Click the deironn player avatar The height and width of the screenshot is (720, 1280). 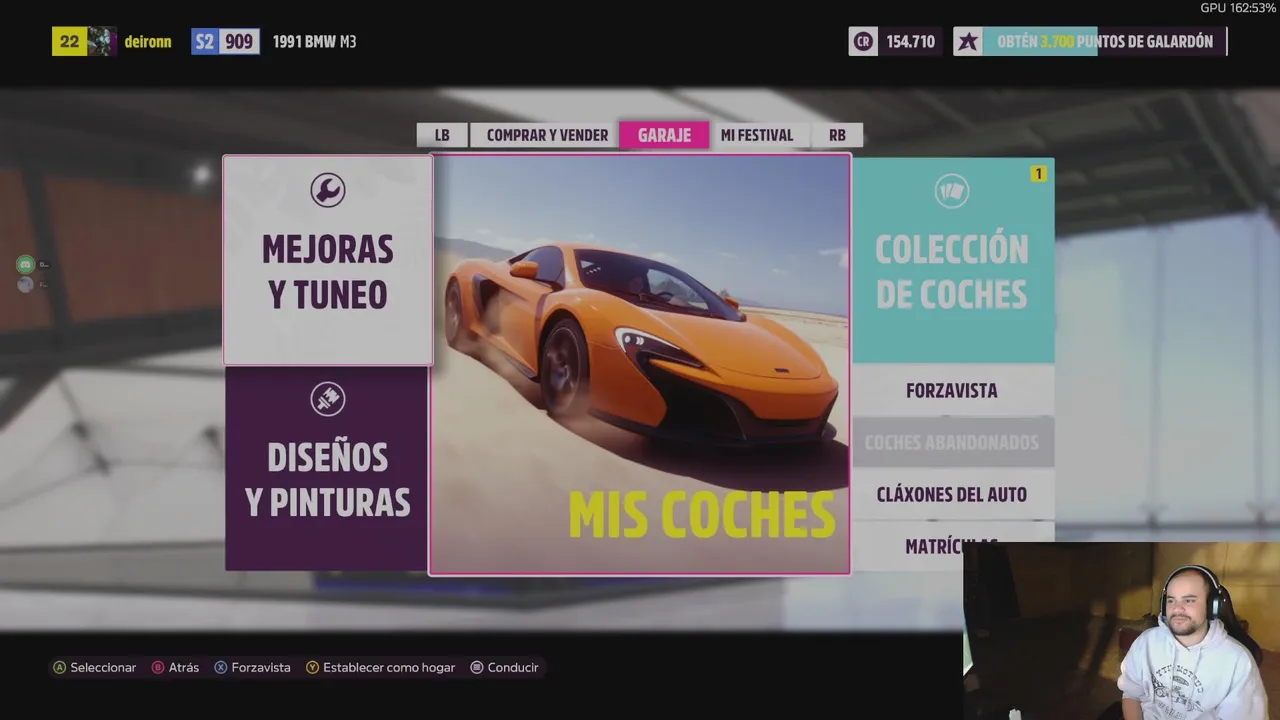102,41
